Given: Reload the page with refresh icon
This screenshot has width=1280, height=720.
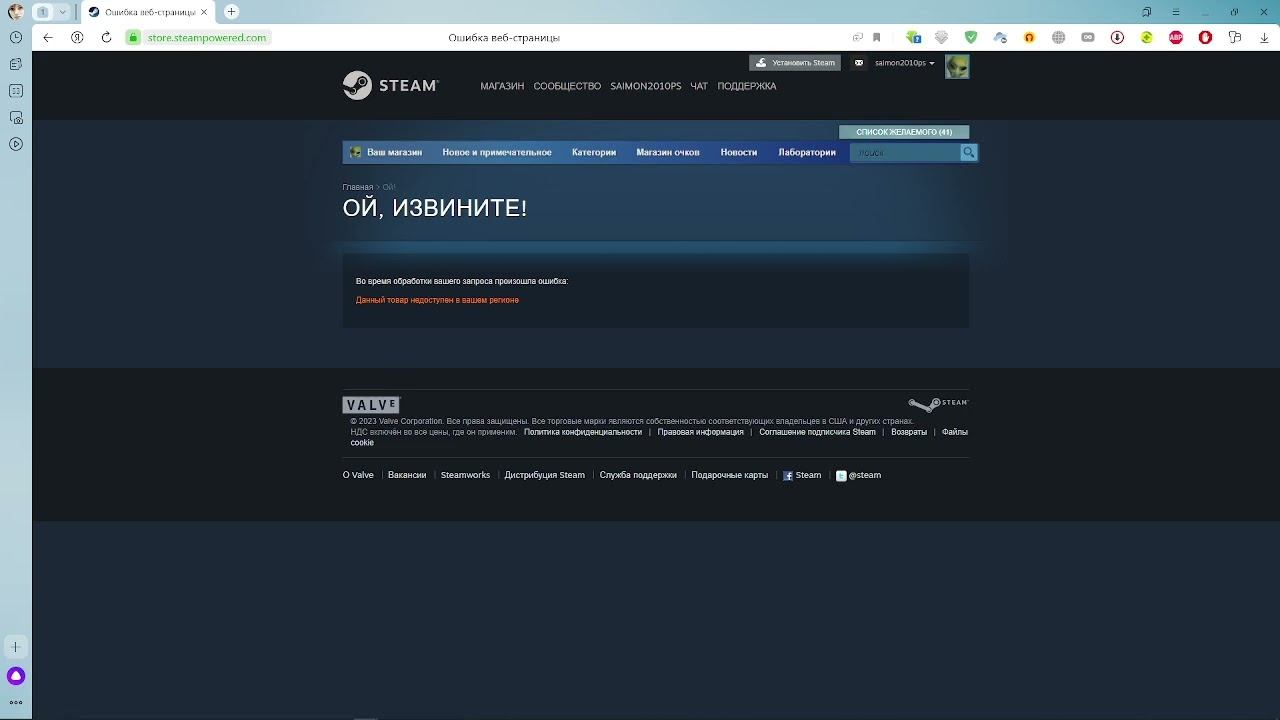Looking at the screenshot, I should pos(106,37).
